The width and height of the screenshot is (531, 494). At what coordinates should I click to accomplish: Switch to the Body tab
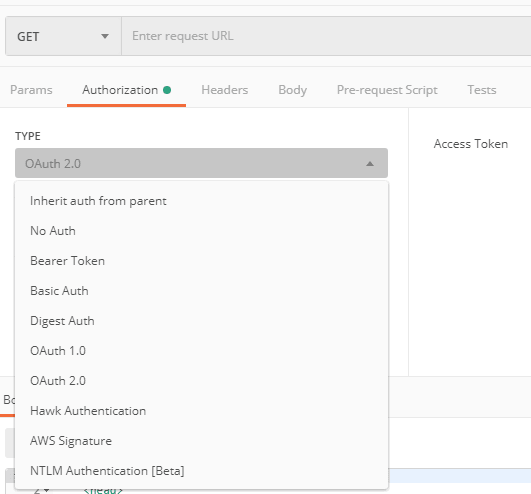(293, 90)
